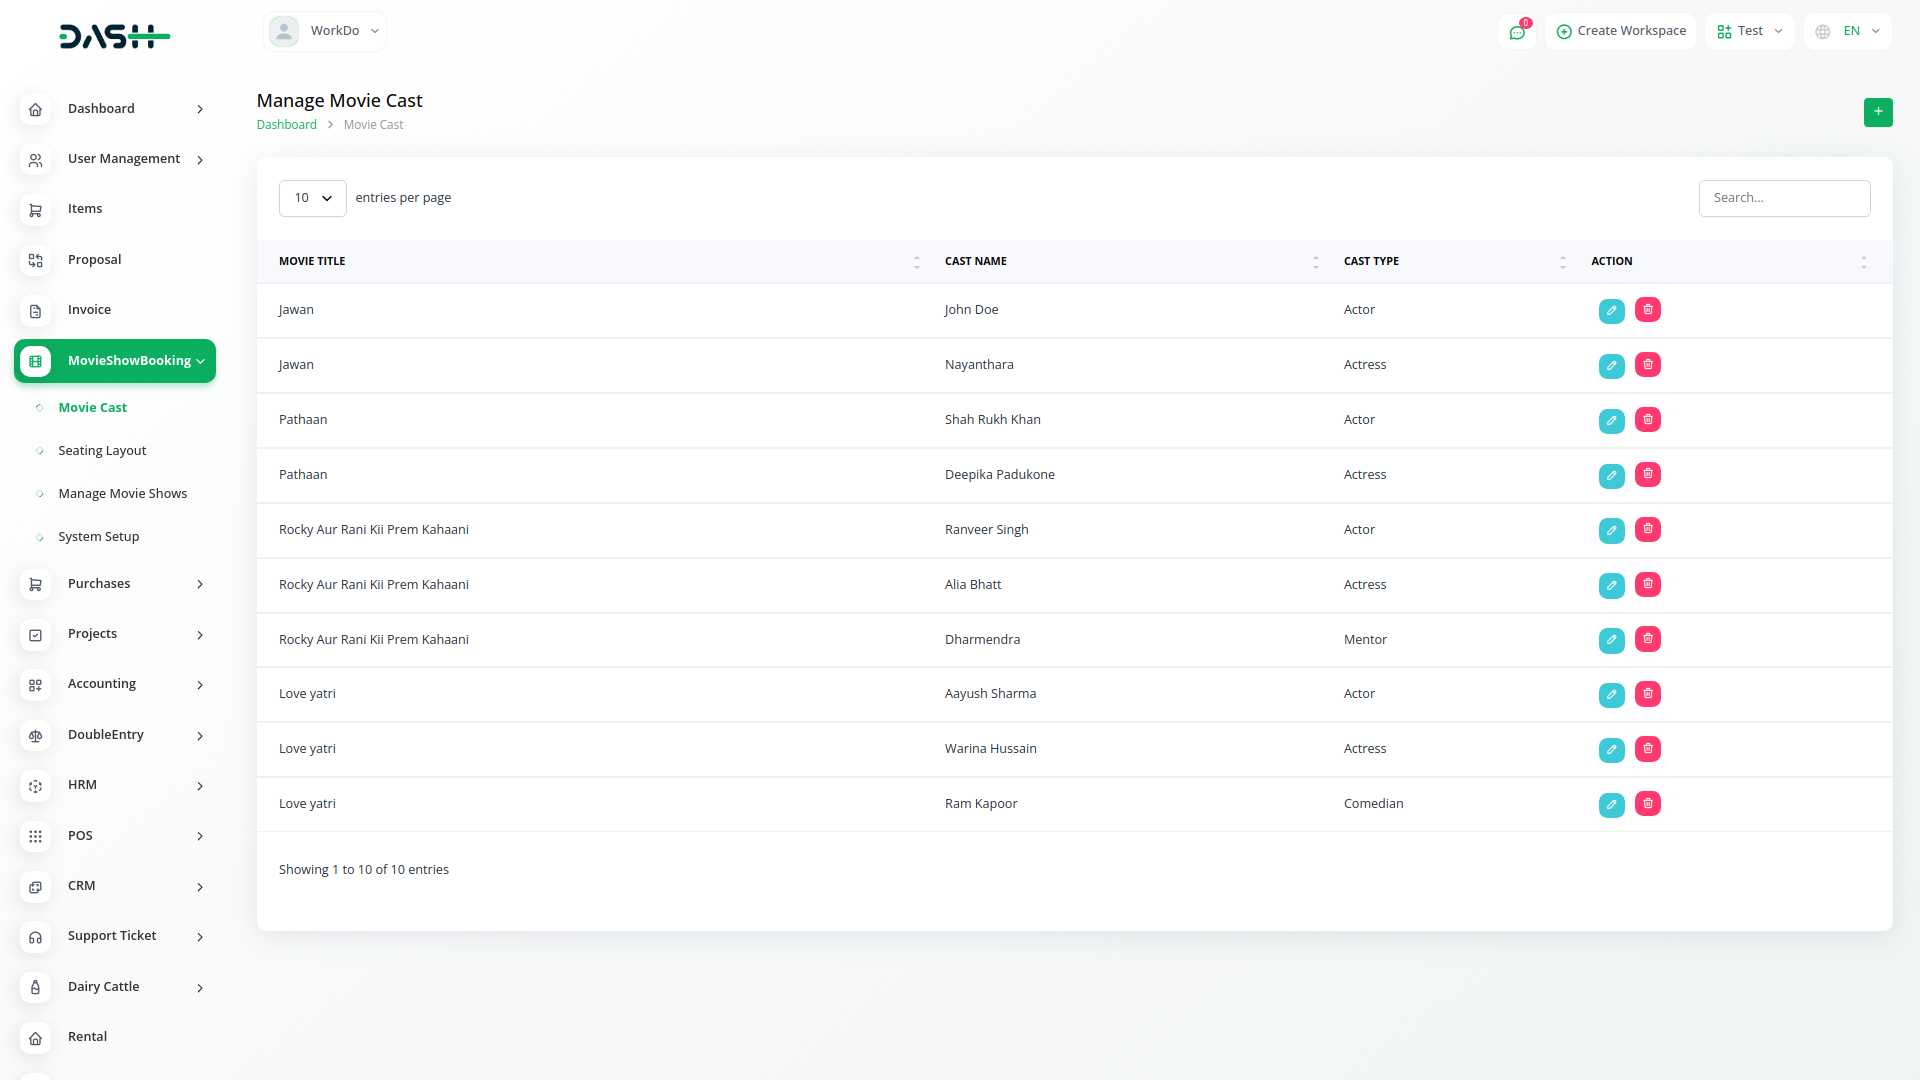
Task: Delete the Nayanthara cast entry
Action: click(x=1647, y=365)
